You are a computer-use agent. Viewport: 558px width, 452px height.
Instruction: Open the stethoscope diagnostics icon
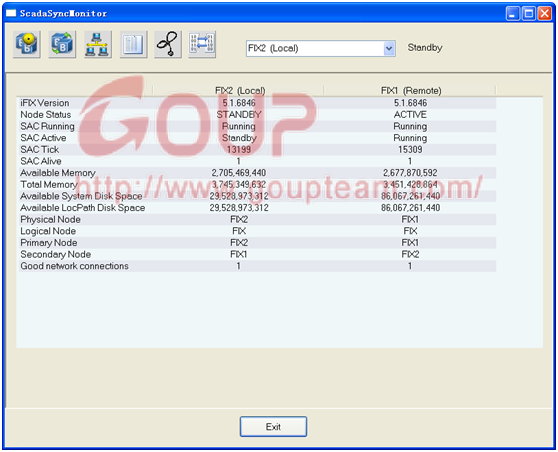click(168, 44)
